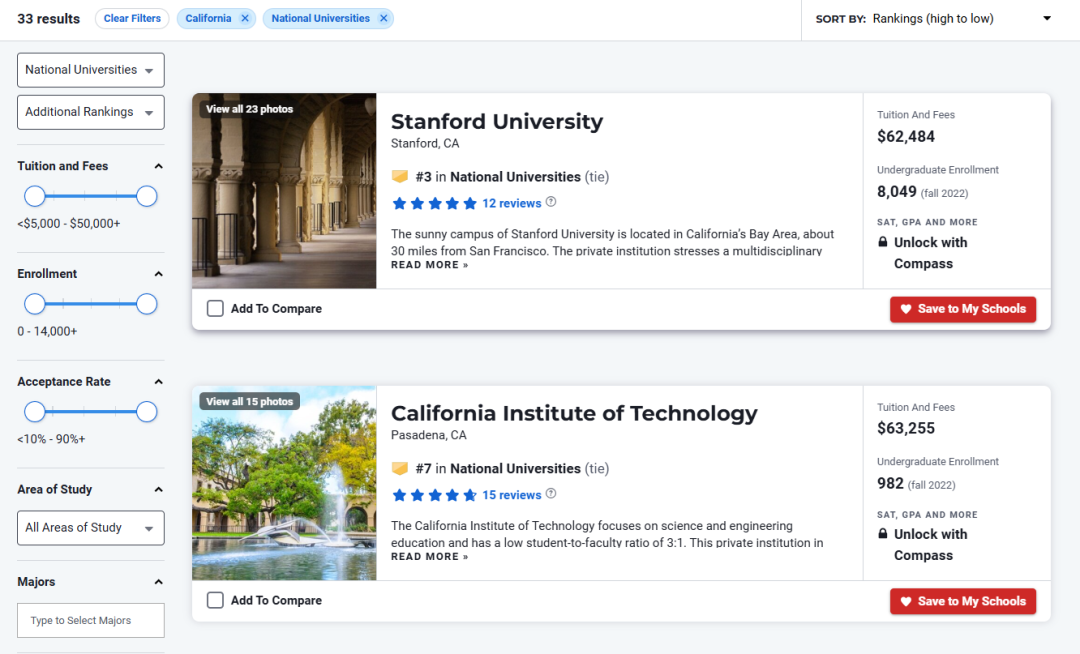The width and height of the screenshot is (1080, 654).
Task: Open the Sort By rankings dropdown
Action: tap(962, 19)
